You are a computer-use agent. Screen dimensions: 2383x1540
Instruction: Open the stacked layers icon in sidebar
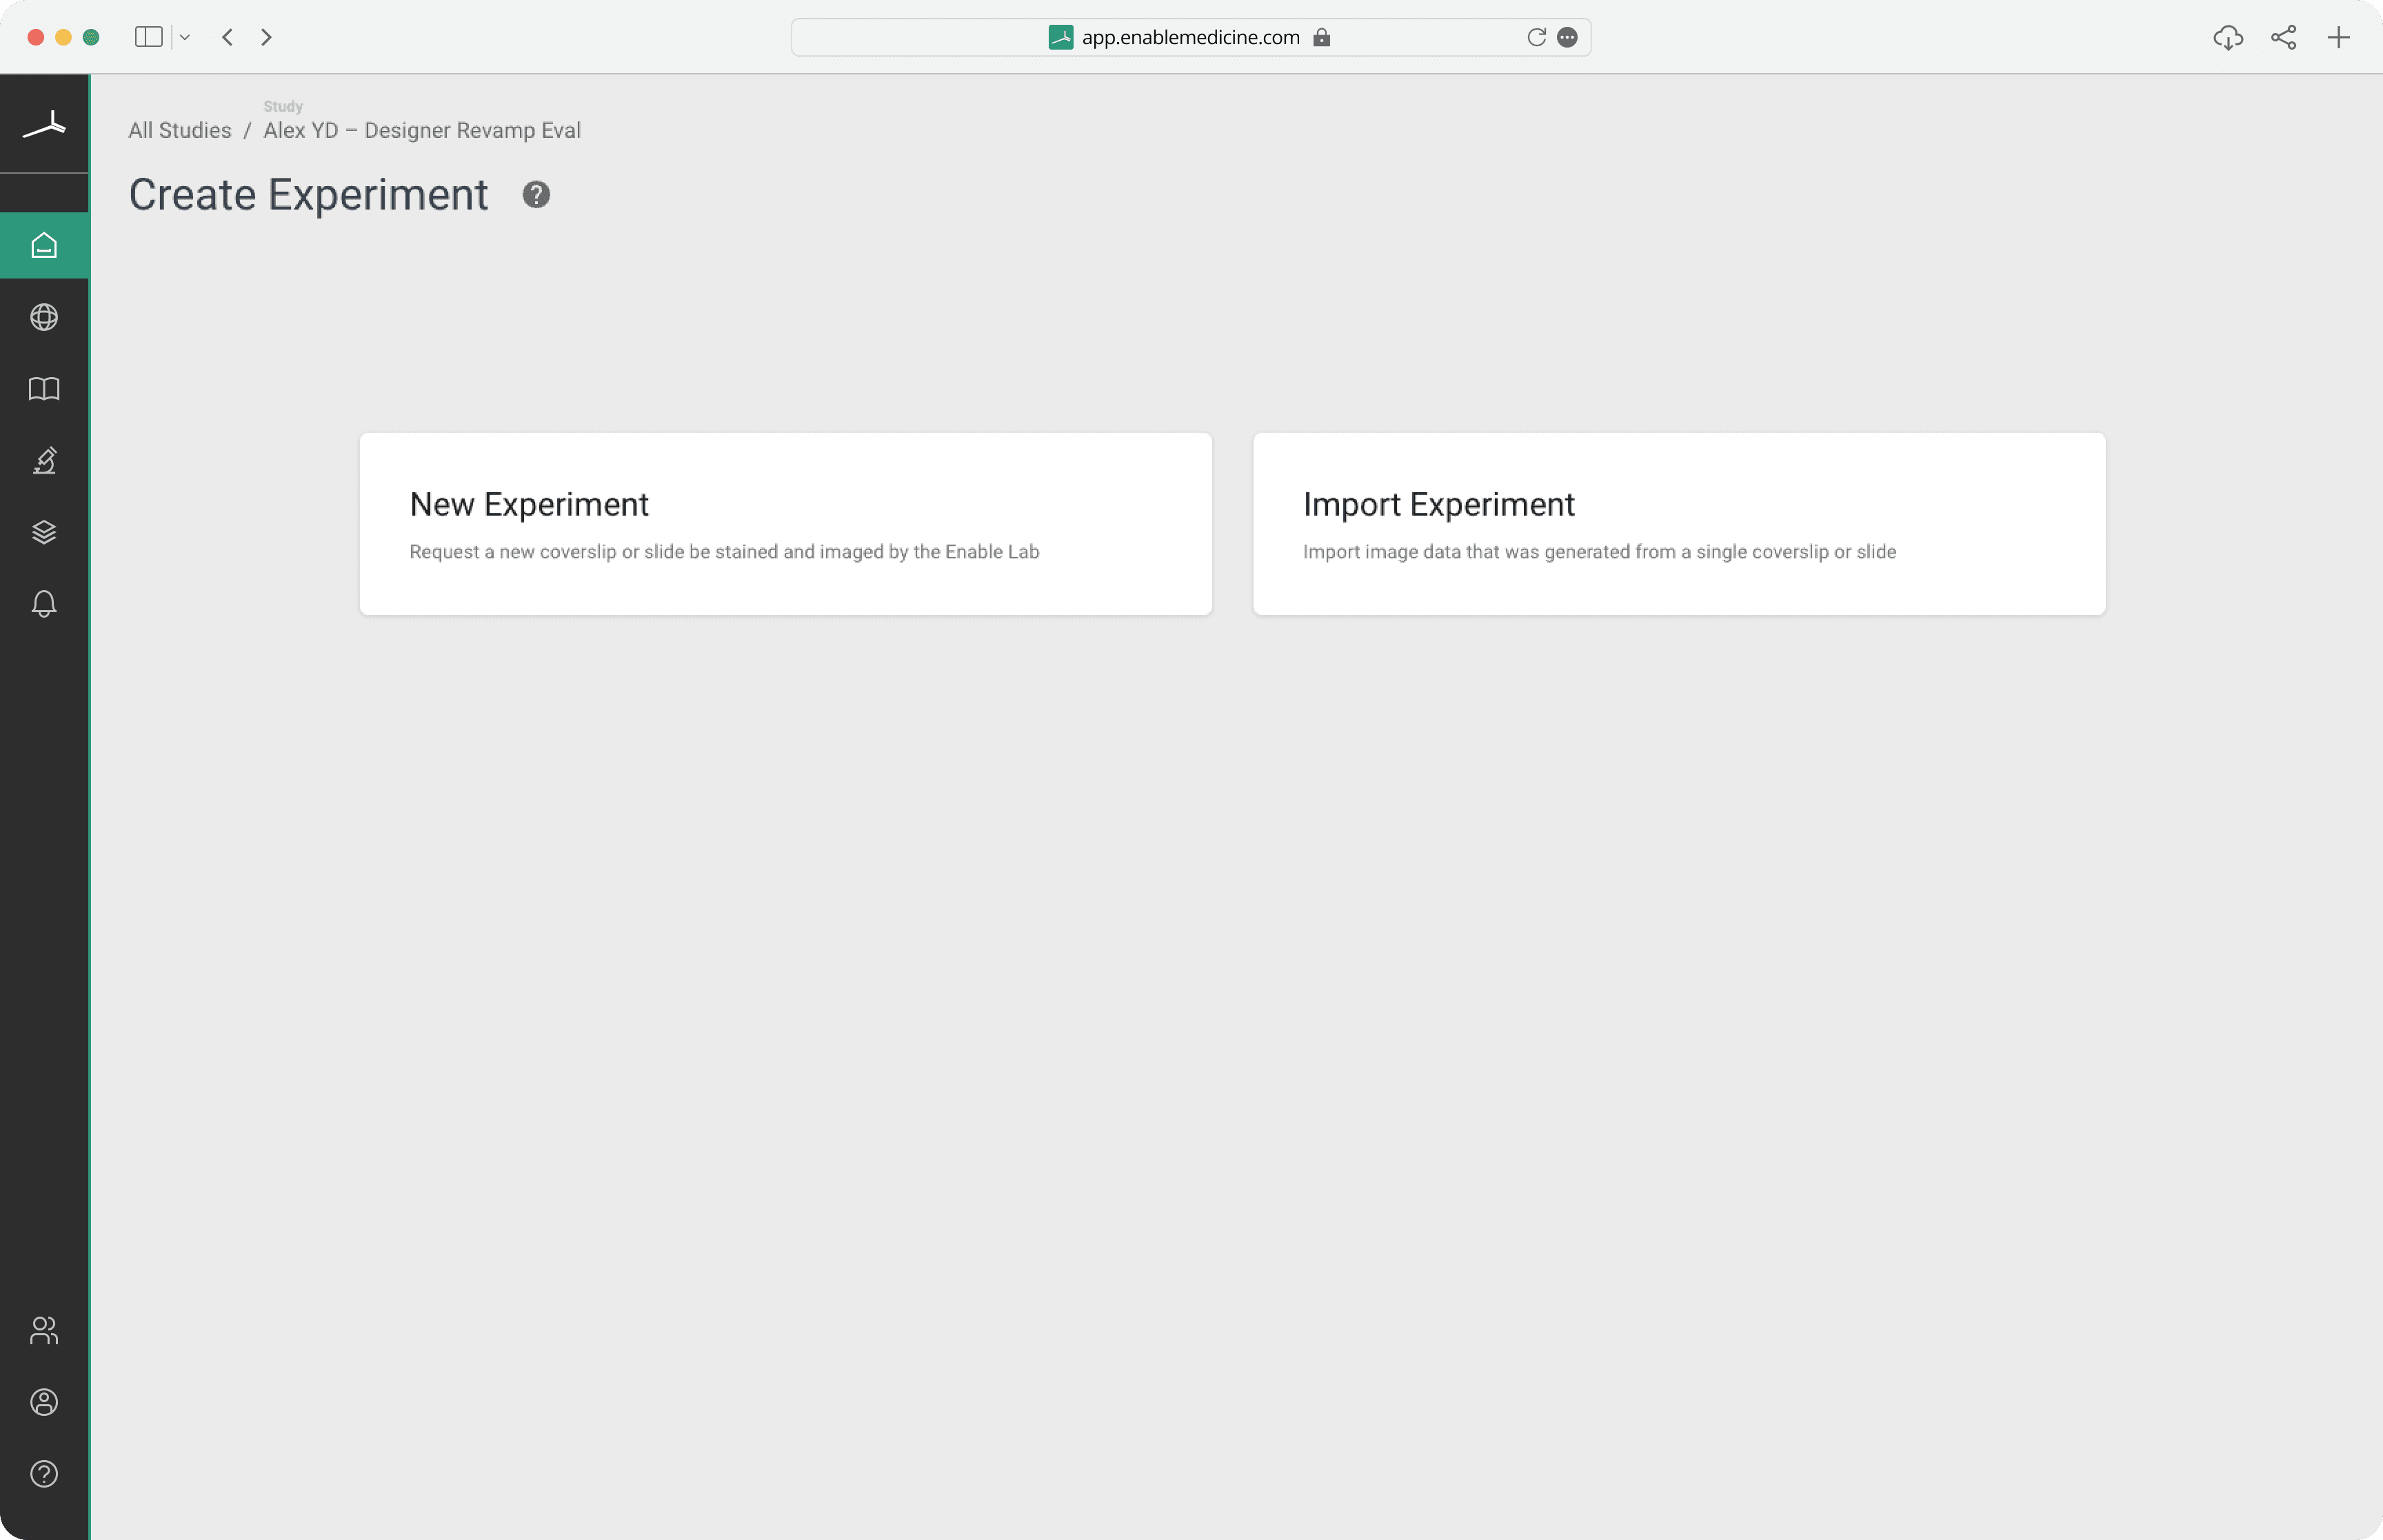pyautogui.click(x=44, y=532)
